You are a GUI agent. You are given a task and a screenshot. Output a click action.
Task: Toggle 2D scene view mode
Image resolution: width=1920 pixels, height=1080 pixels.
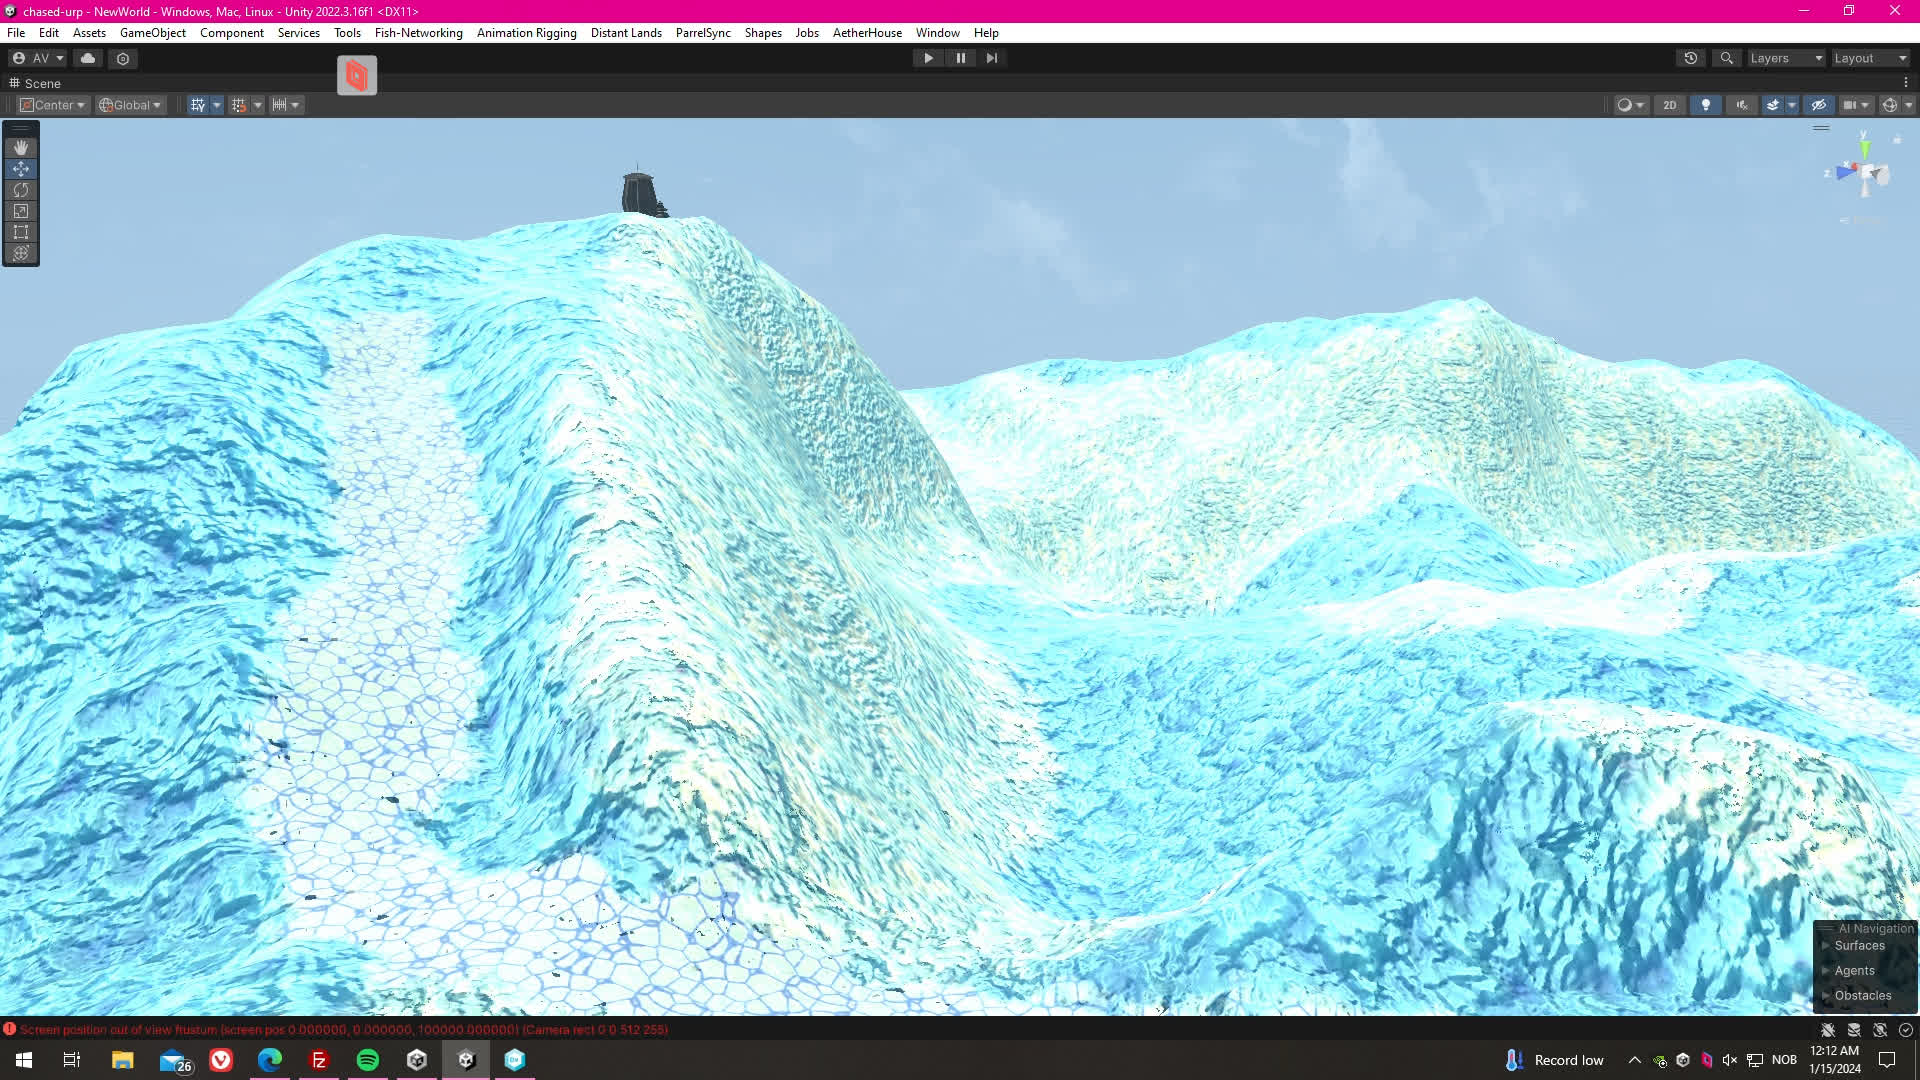(x=1669, y=105)
